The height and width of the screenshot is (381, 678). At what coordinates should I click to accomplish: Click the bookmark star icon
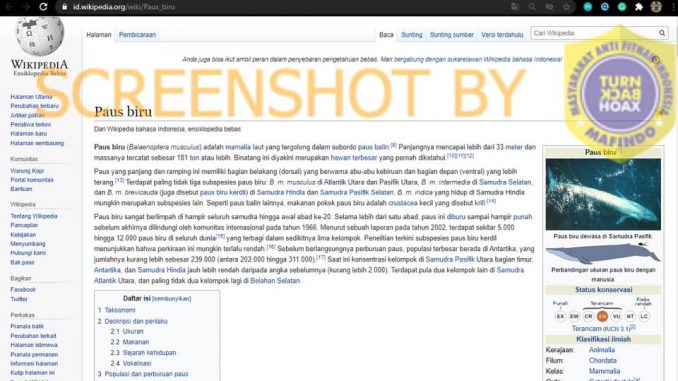coord(566,7)
